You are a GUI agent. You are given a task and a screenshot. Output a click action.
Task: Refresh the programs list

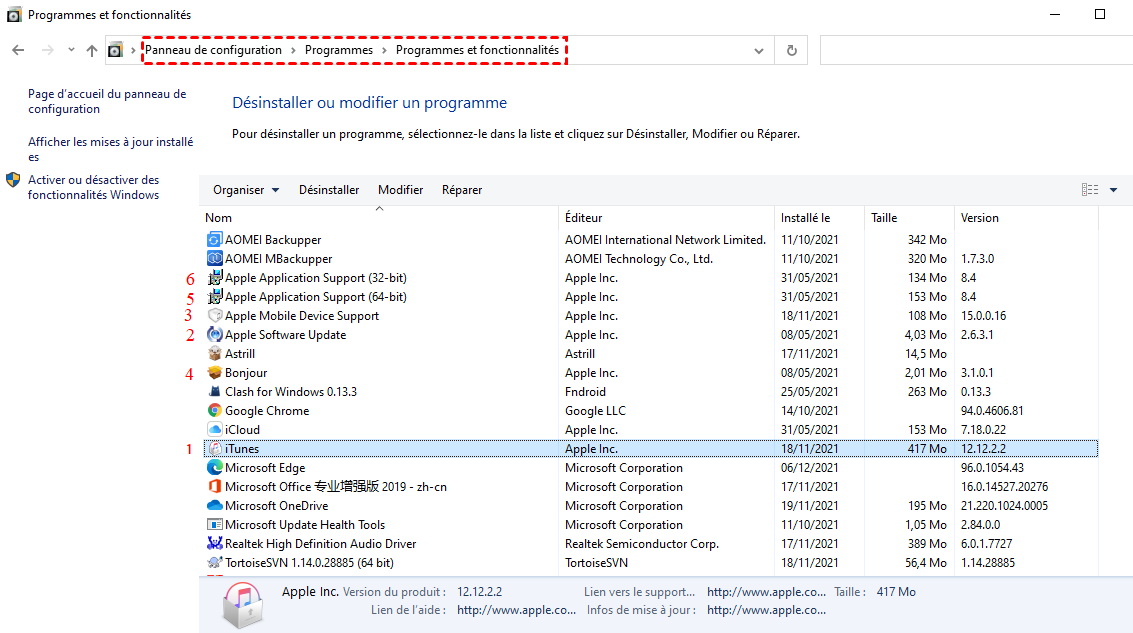click(x=791, y=50)
